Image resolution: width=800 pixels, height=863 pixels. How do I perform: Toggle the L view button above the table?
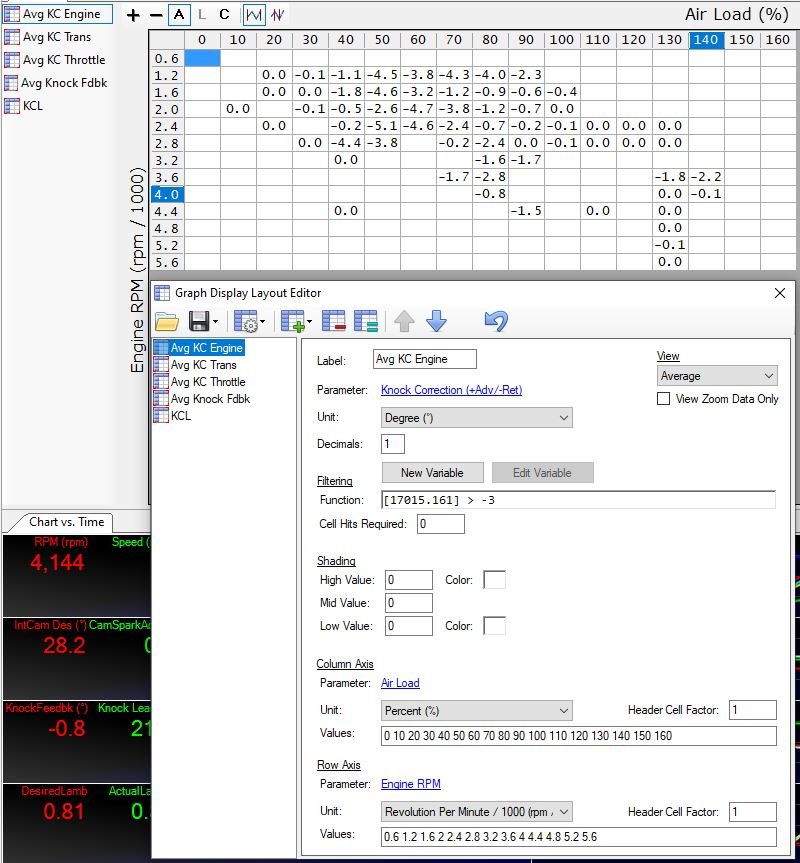coord(202,14)
